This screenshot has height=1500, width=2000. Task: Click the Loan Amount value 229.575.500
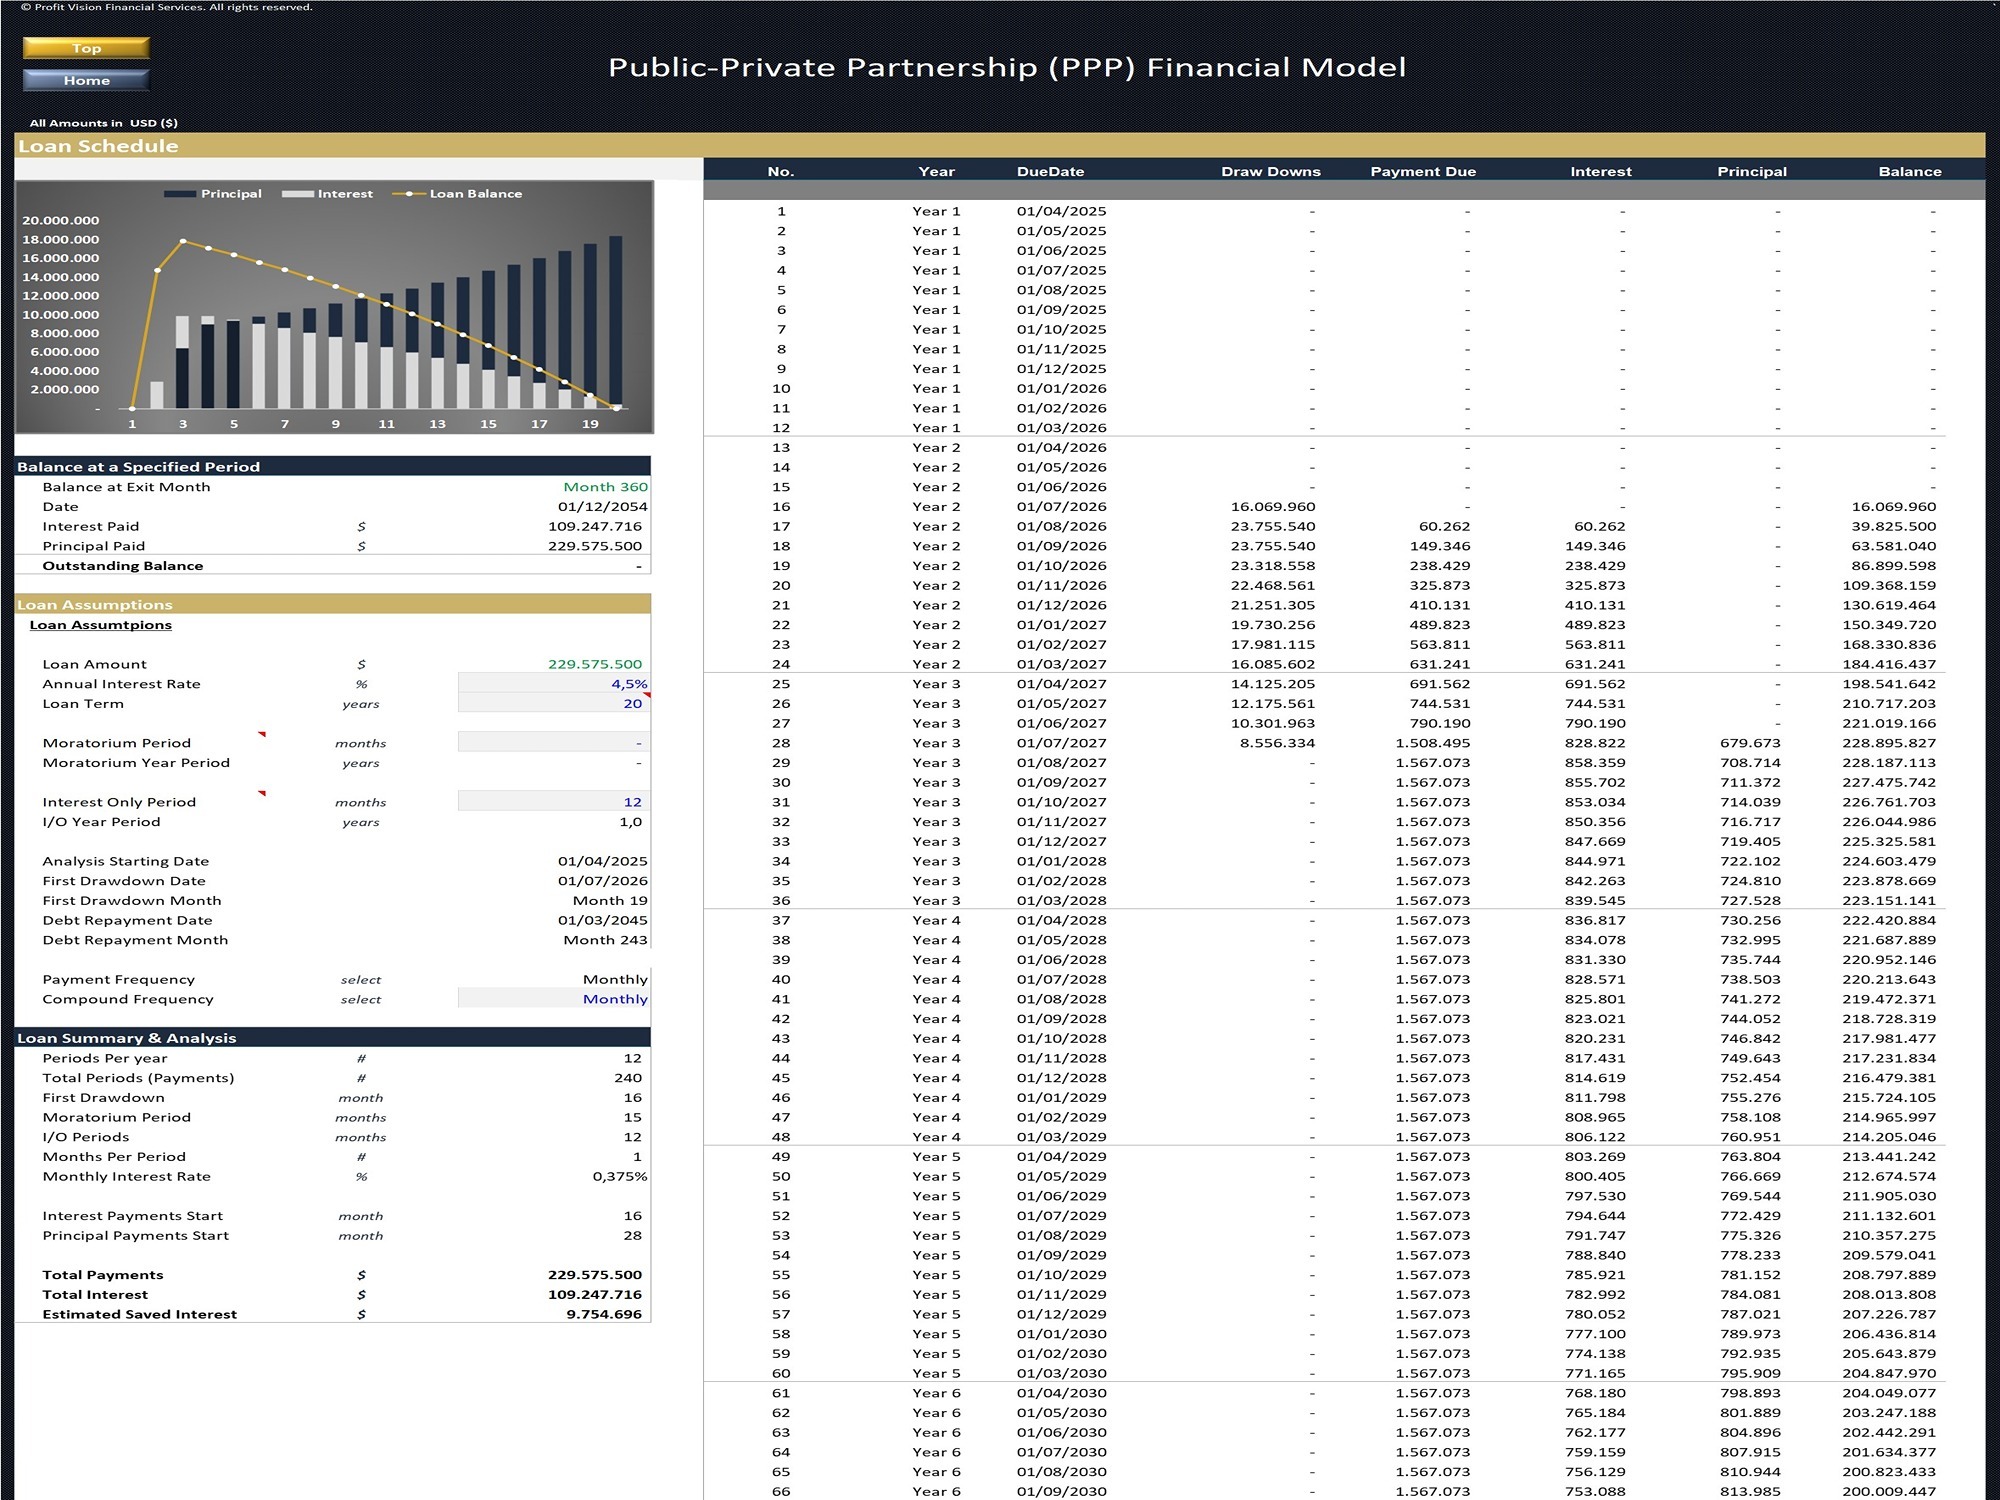pos(595,663)
